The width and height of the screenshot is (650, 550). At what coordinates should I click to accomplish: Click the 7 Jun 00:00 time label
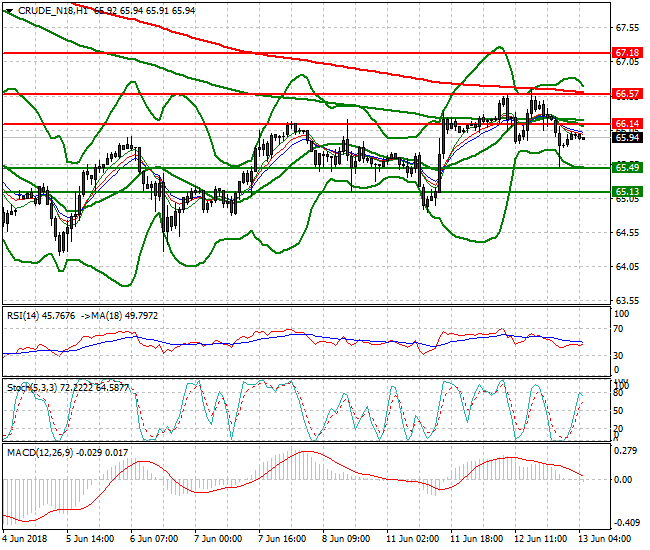click(218, 539)
